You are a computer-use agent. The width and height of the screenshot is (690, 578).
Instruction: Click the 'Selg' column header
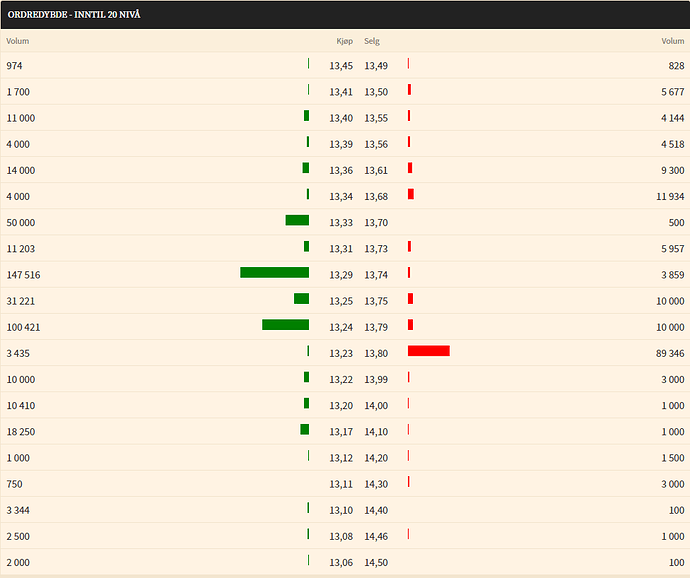coord(372,41)
